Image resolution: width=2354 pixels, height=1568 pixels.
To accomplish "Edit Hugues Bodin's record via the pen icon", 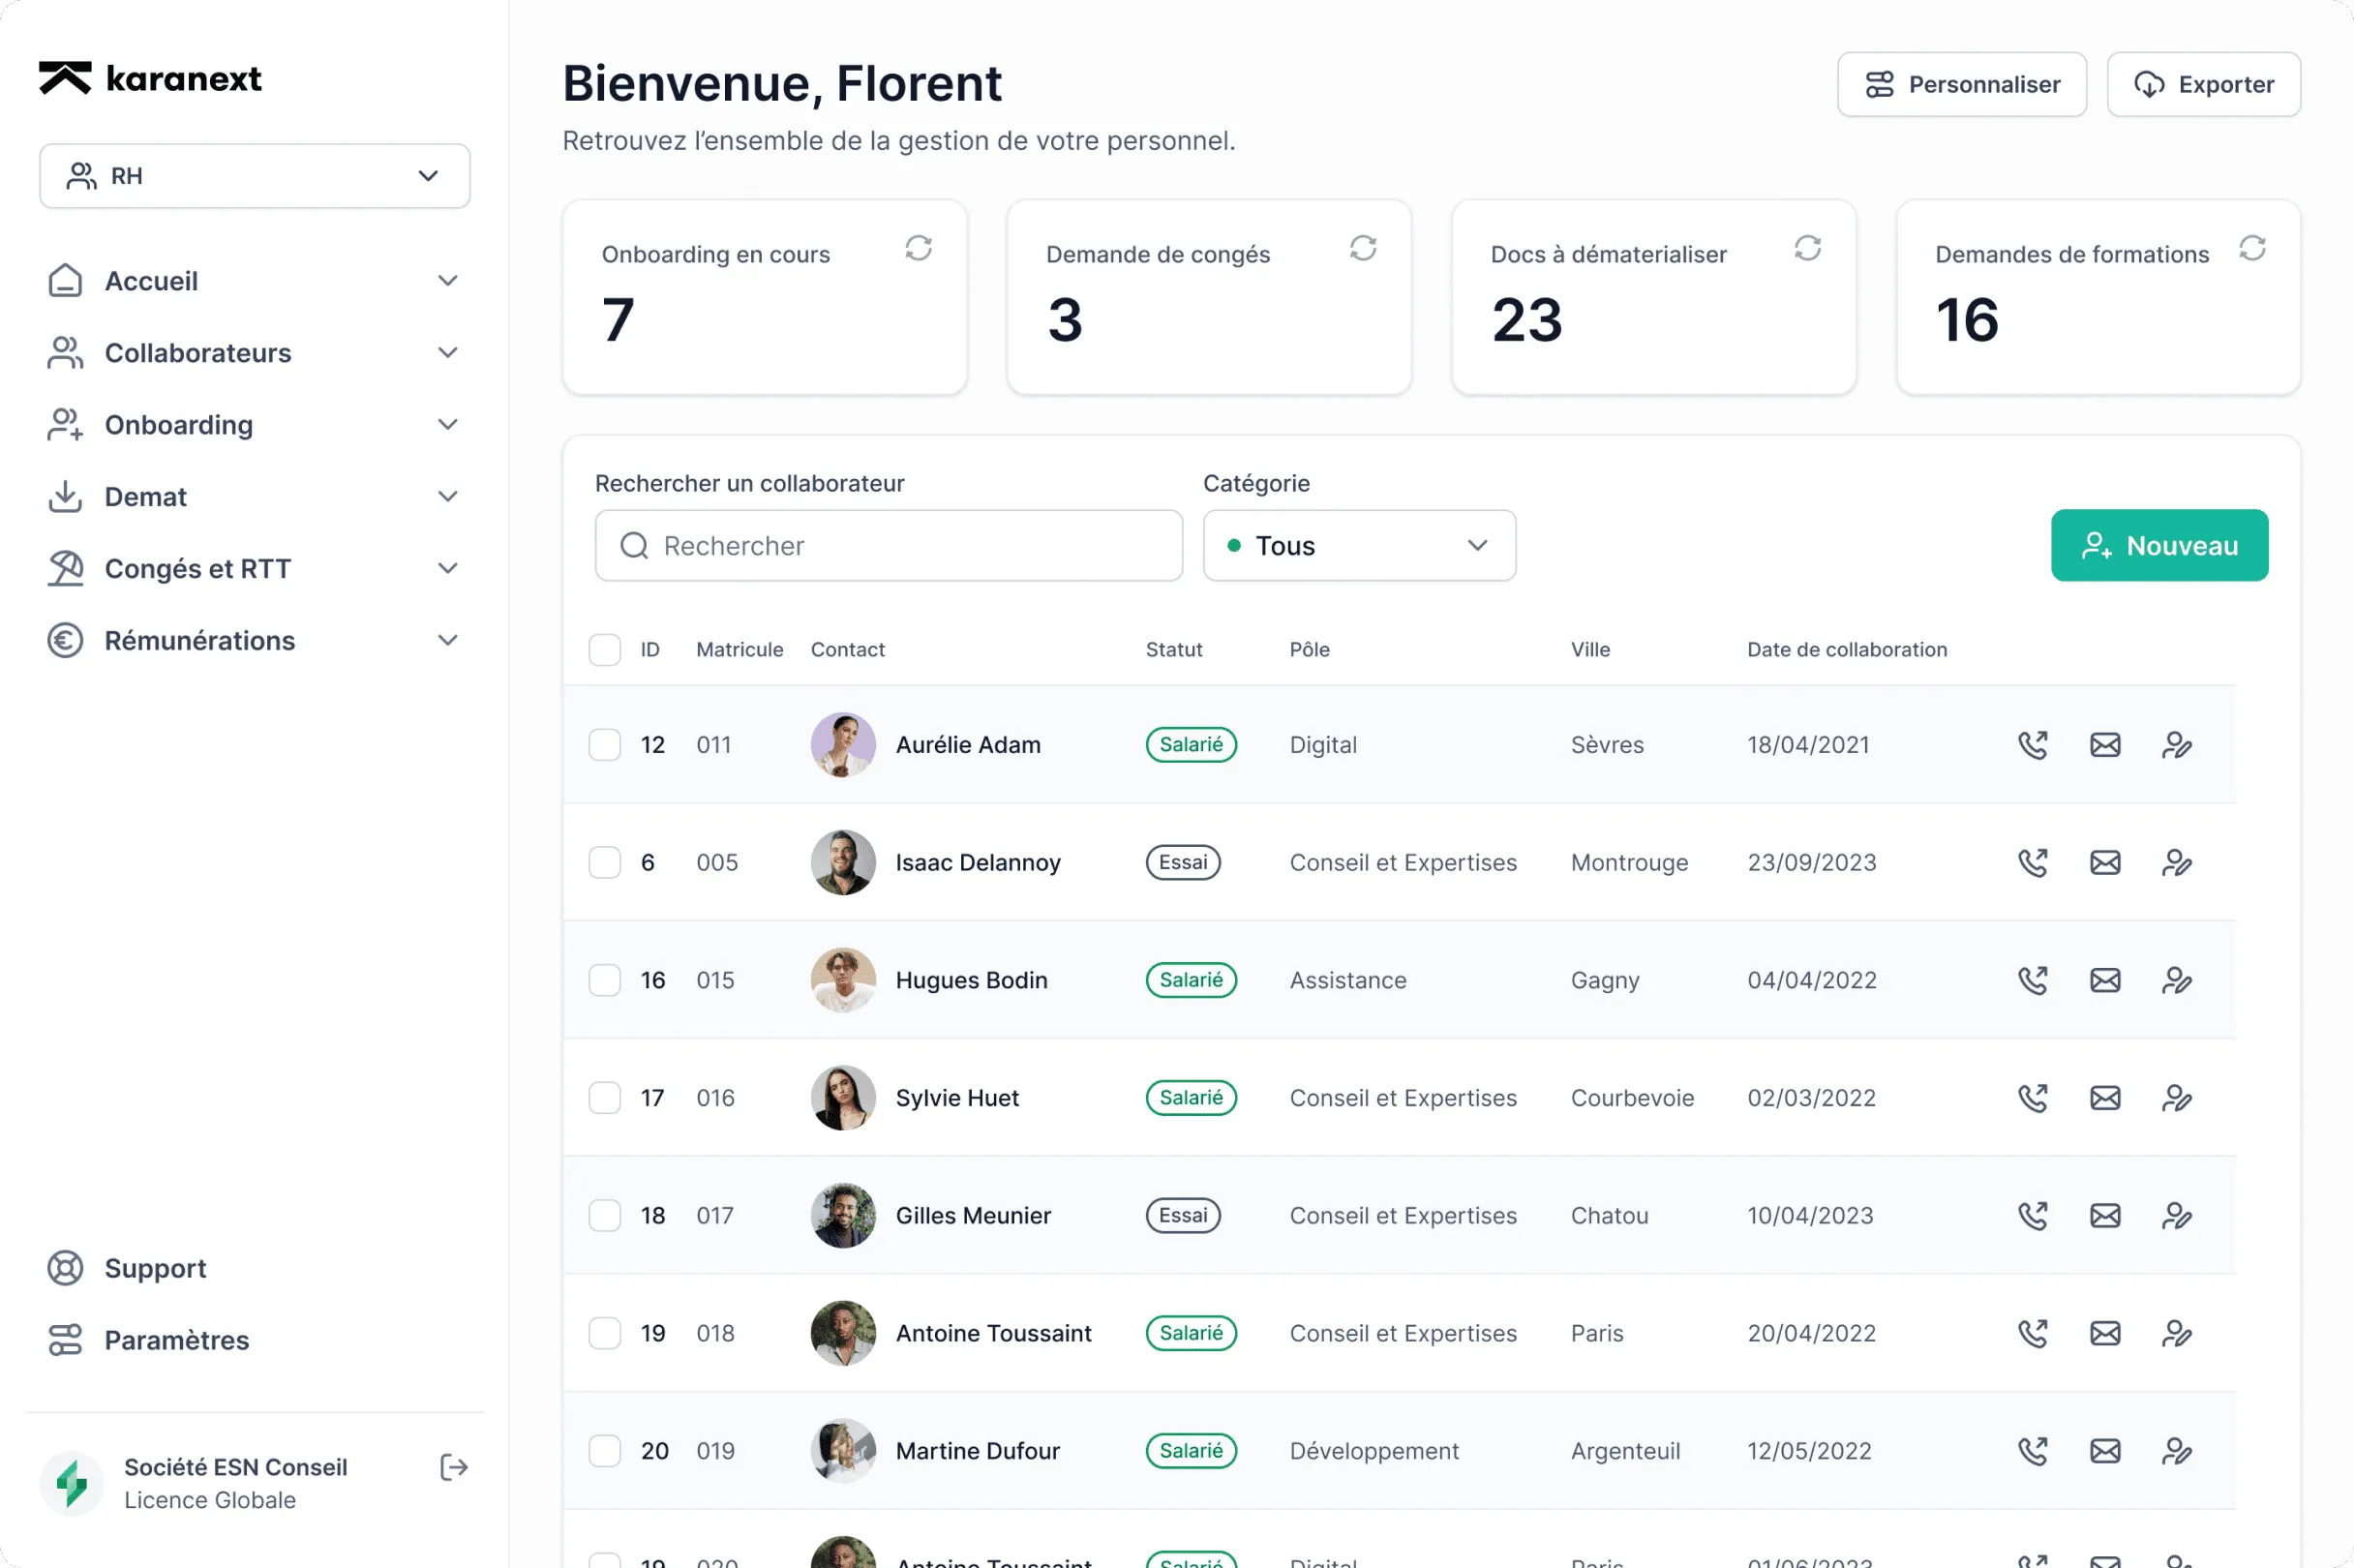I will point(2179,980).
